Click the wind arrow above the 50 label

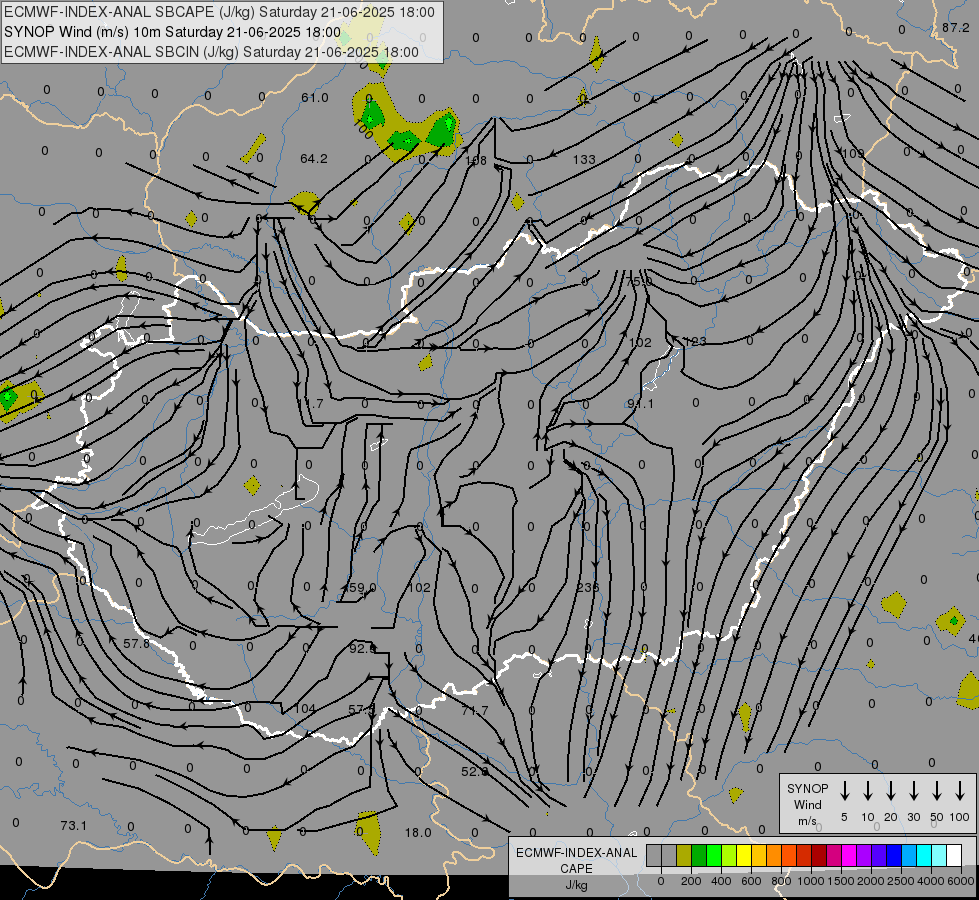click(937, 790)
